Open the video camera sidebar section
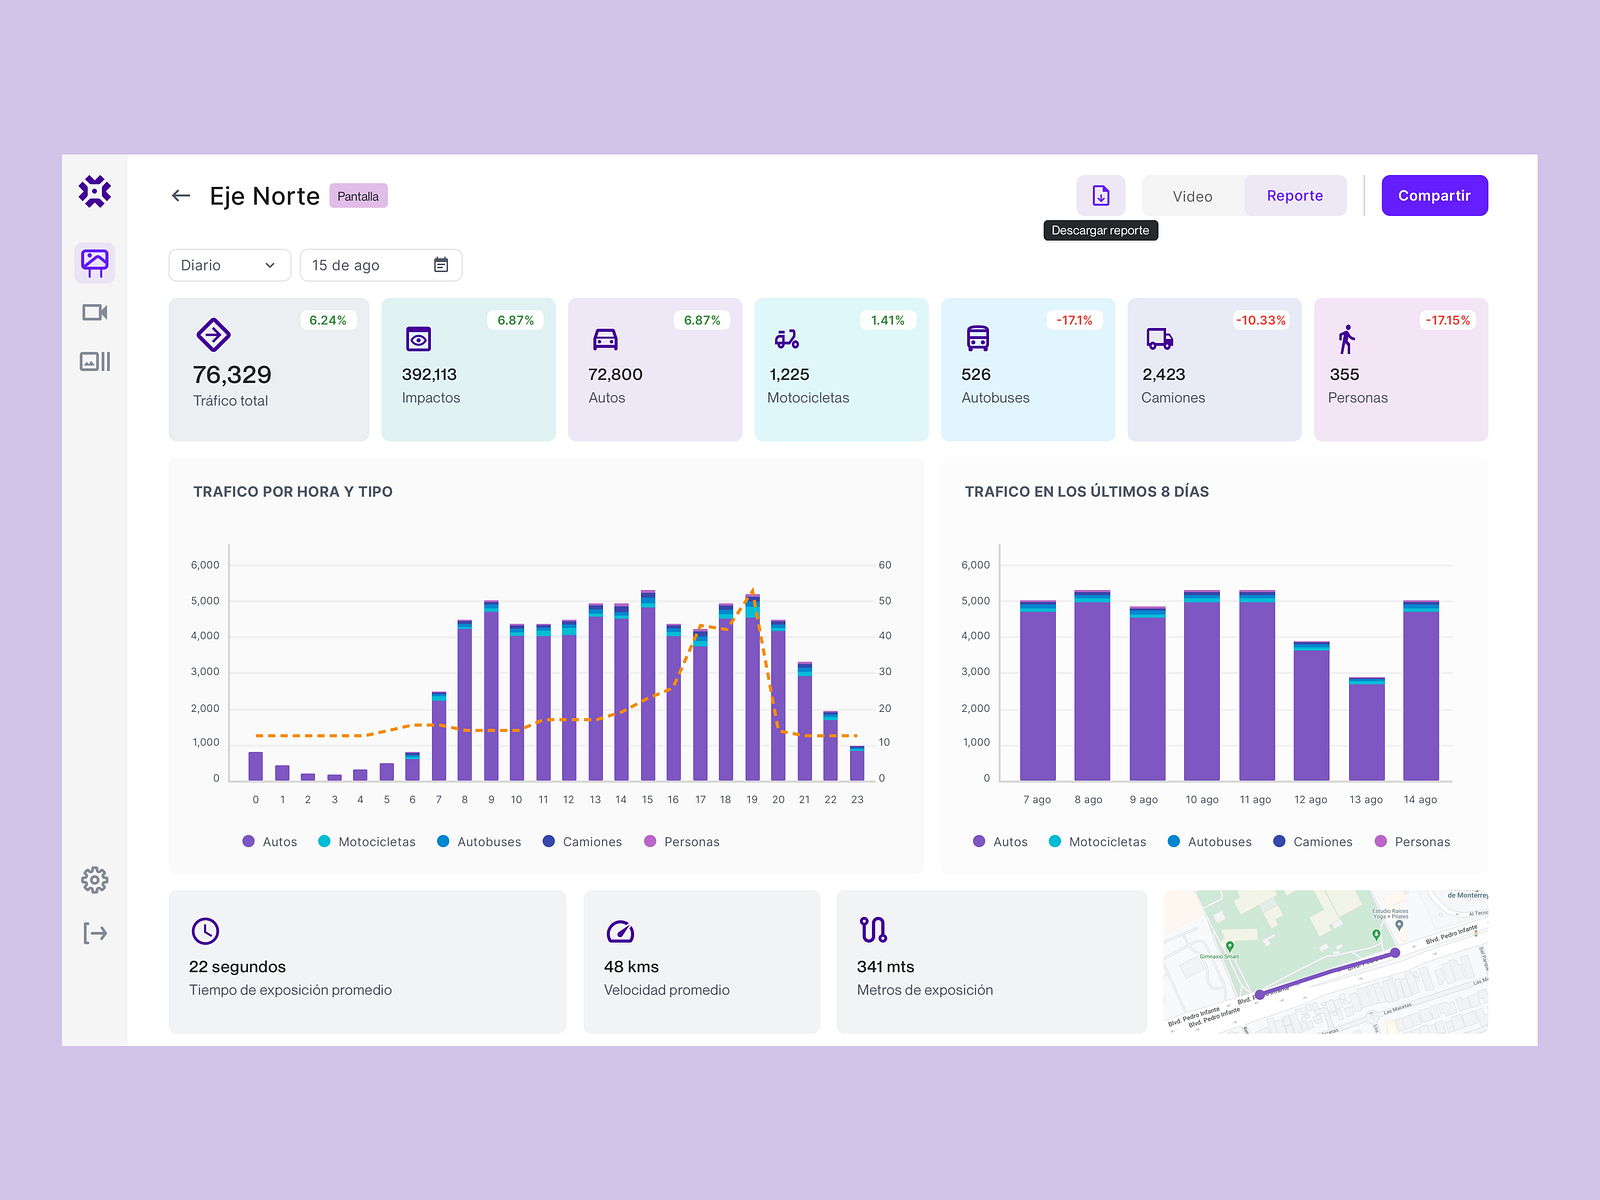 coord(95,313)
